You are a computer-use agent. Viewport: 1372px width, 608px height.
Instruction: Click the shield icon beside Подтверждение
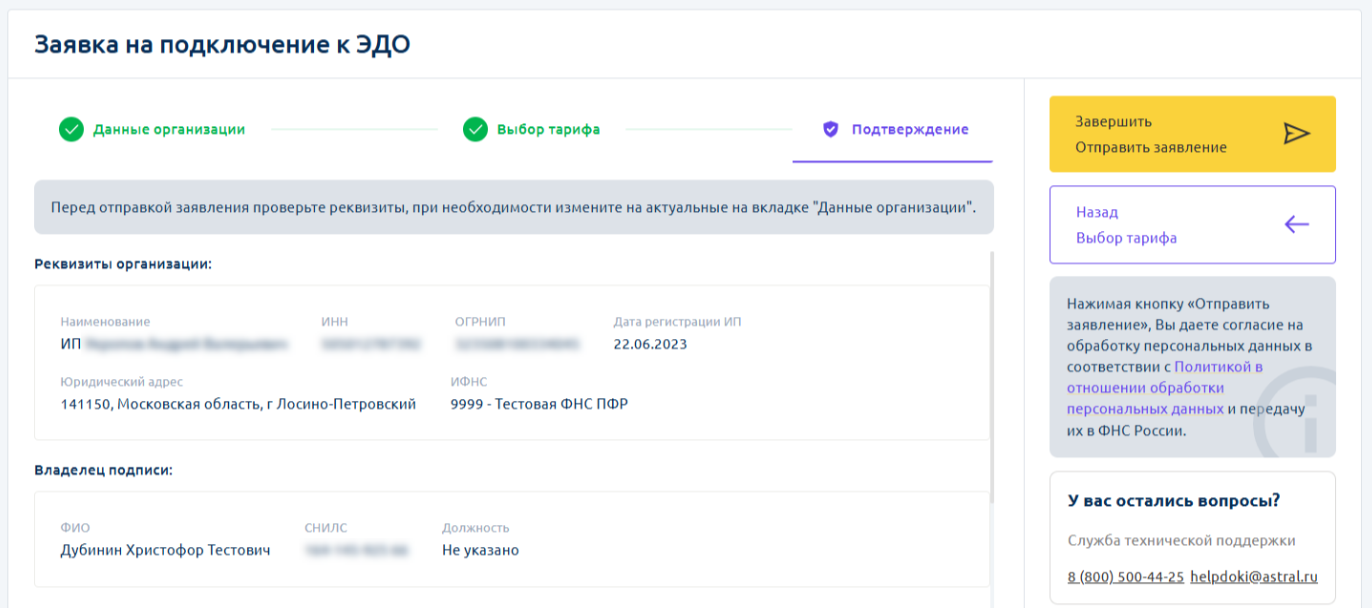point(830,129)
